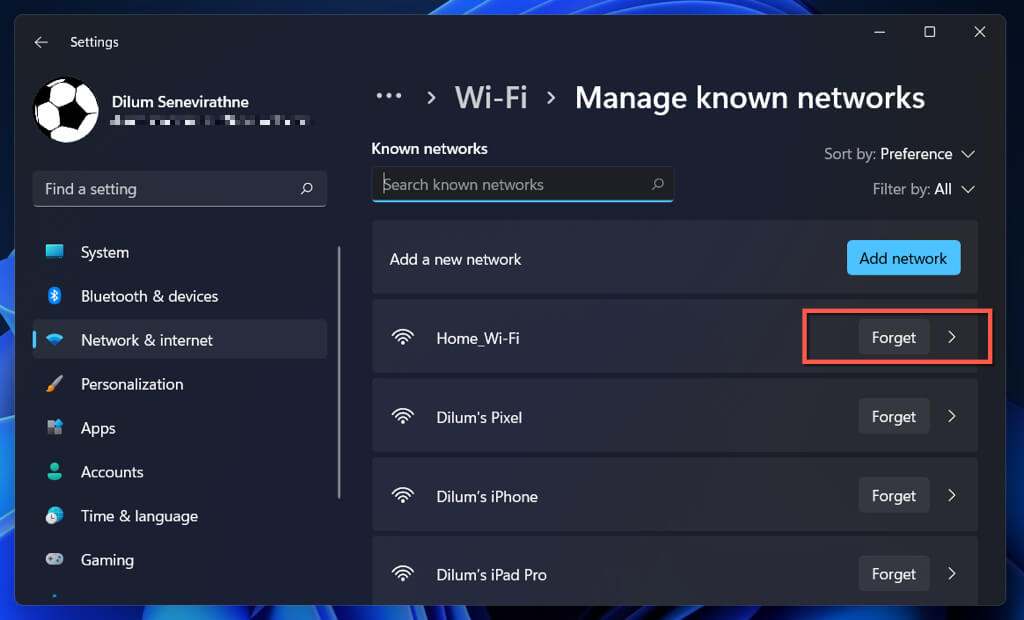Go to Time & language settings

point(139,516)
